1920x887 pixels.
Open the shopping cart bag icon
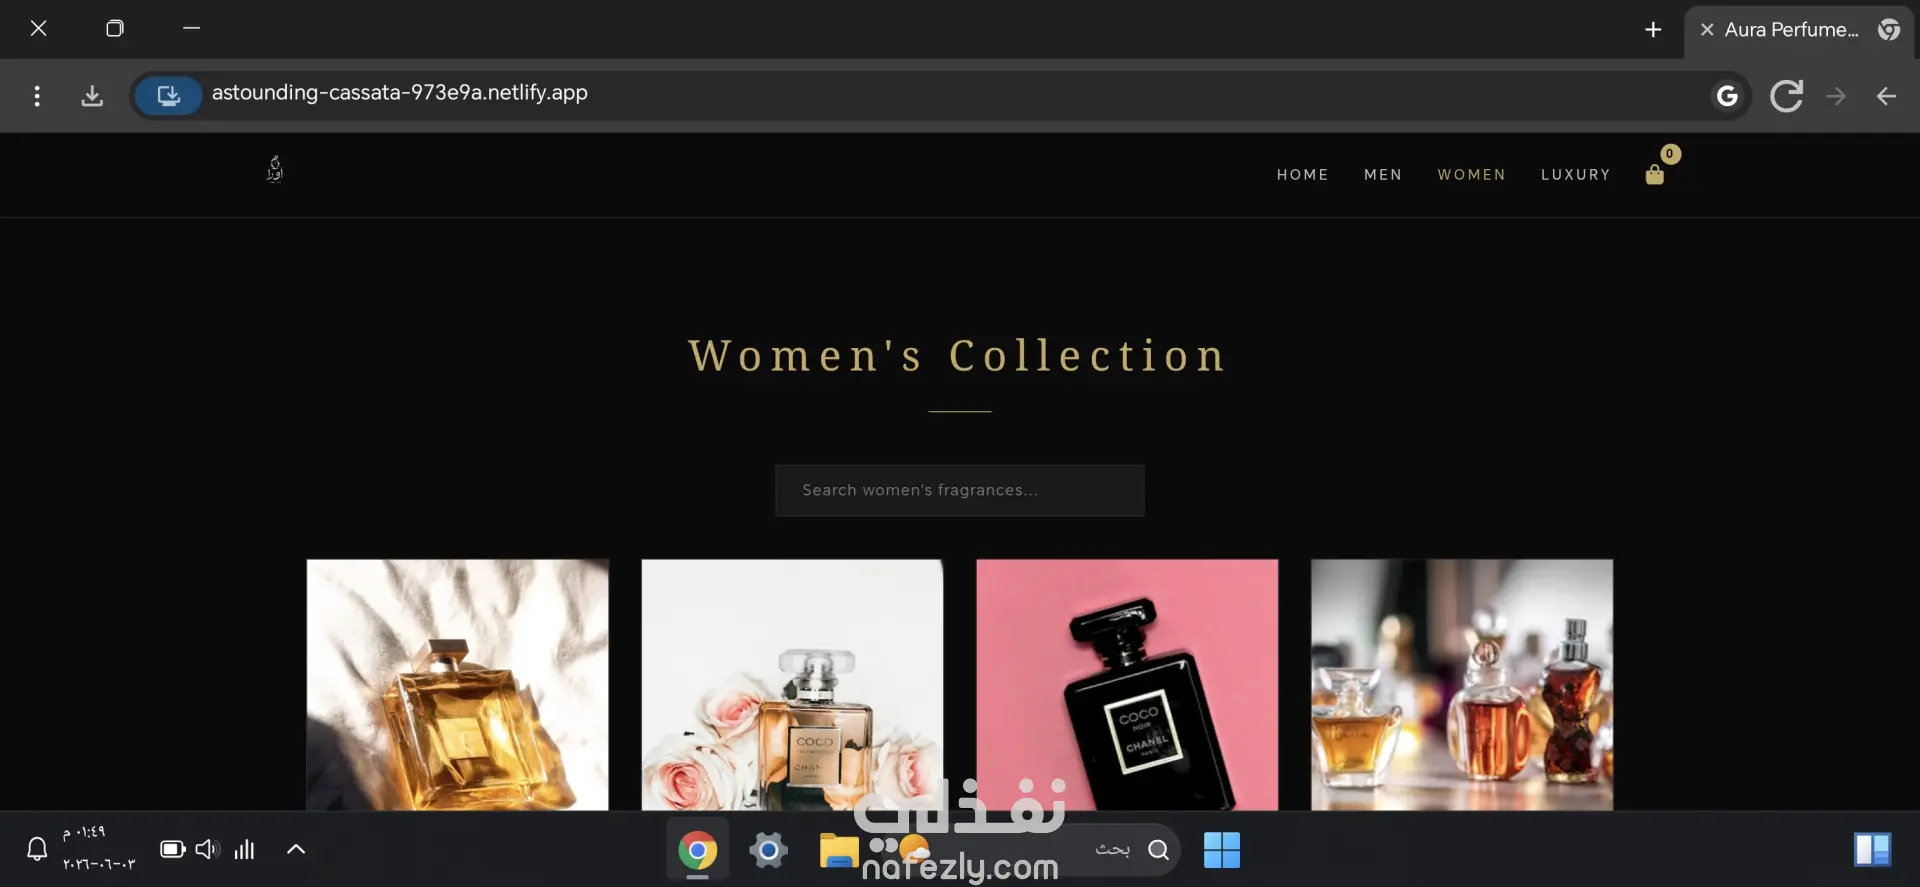click(x=1655, y=175)
